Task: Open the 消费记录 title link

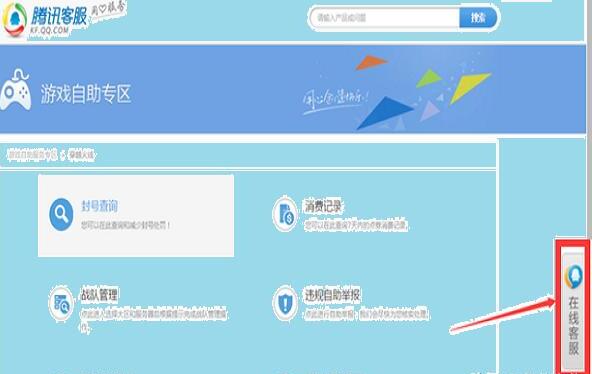Action: [x=323, y=206]
